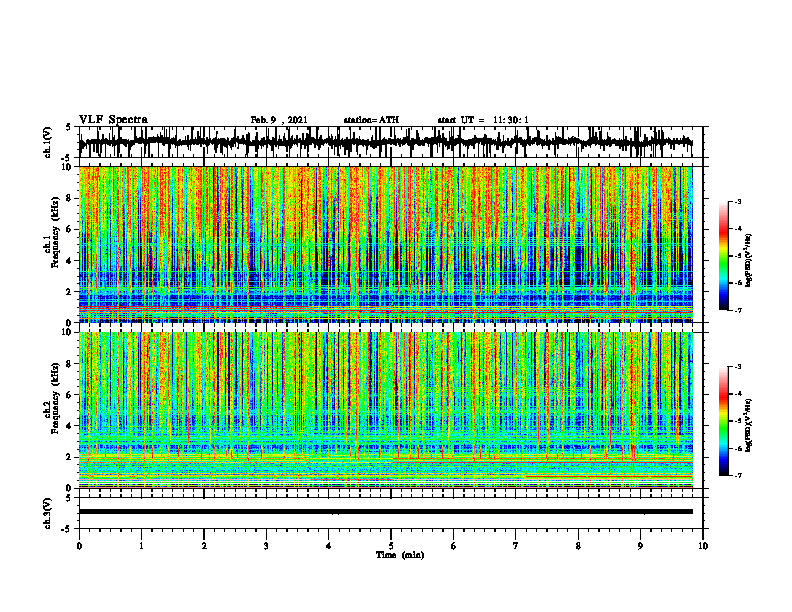Click the "8" tick on ch.2 frequency axis
The height and width of the screenshot is (612, 792).
[70, 364]
